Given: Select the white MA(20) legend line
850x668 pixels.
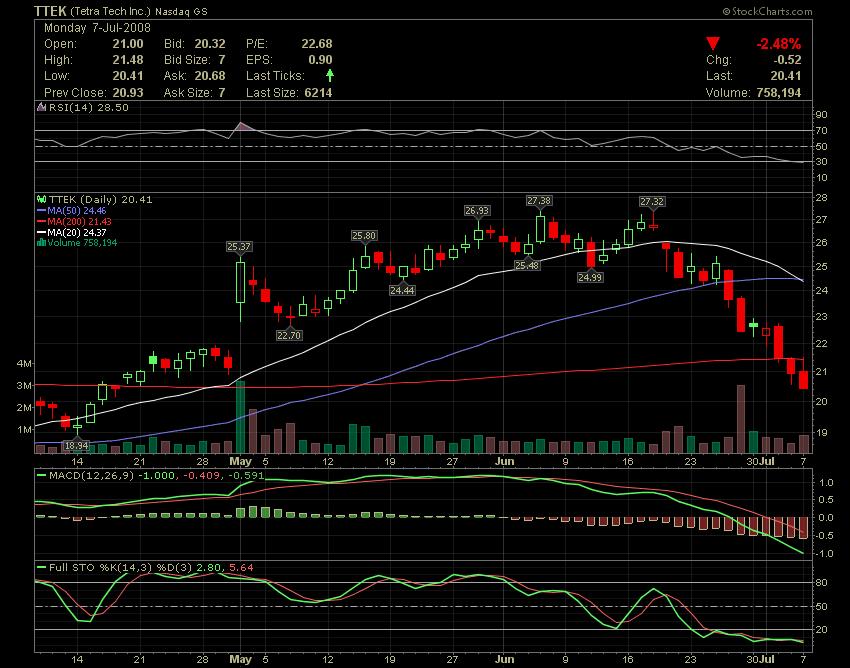Looking at the screenshot, I should tap(41, 233).
